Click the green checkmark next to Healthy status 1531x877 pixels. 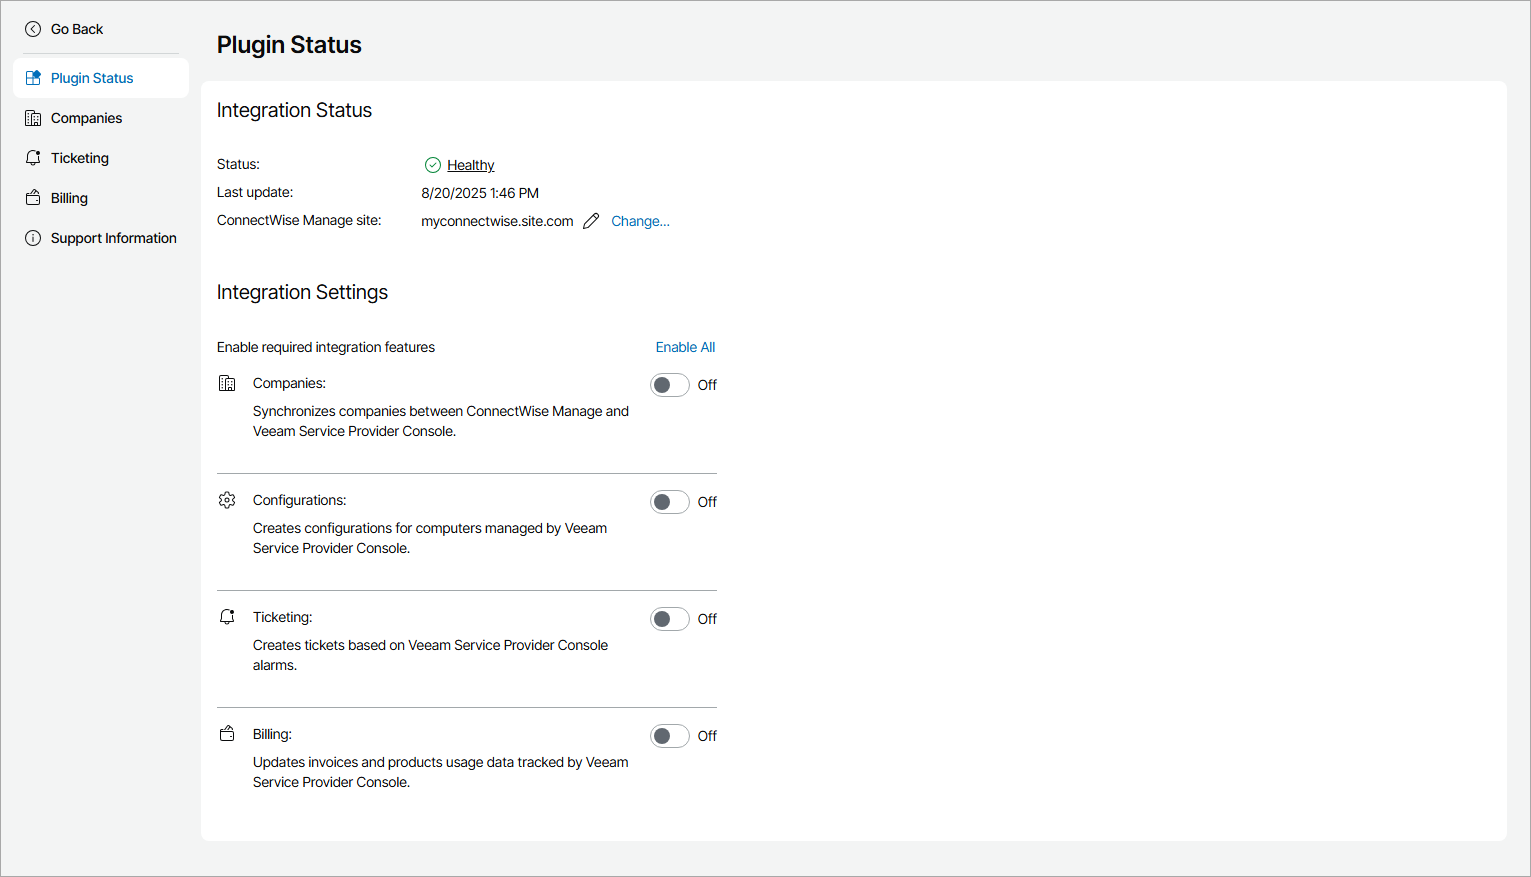click(433, 164)
